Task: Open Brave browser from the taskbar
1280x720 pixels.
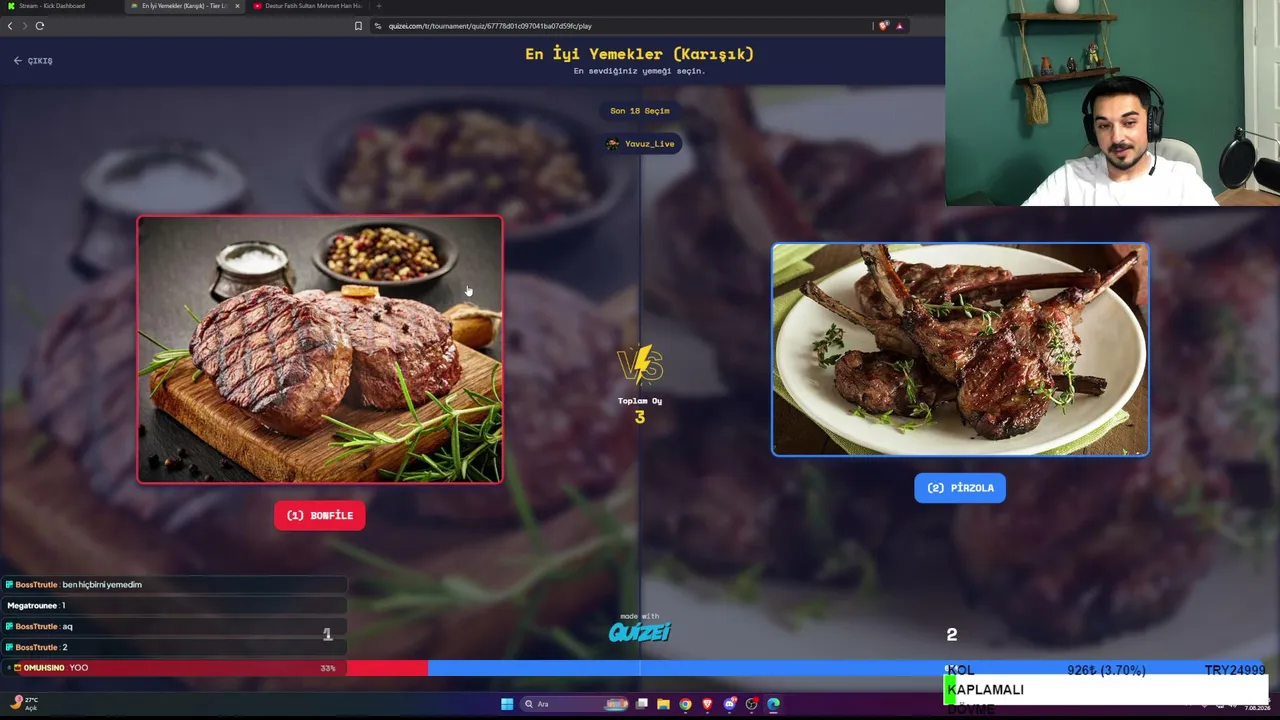Action: pos(707,704)
